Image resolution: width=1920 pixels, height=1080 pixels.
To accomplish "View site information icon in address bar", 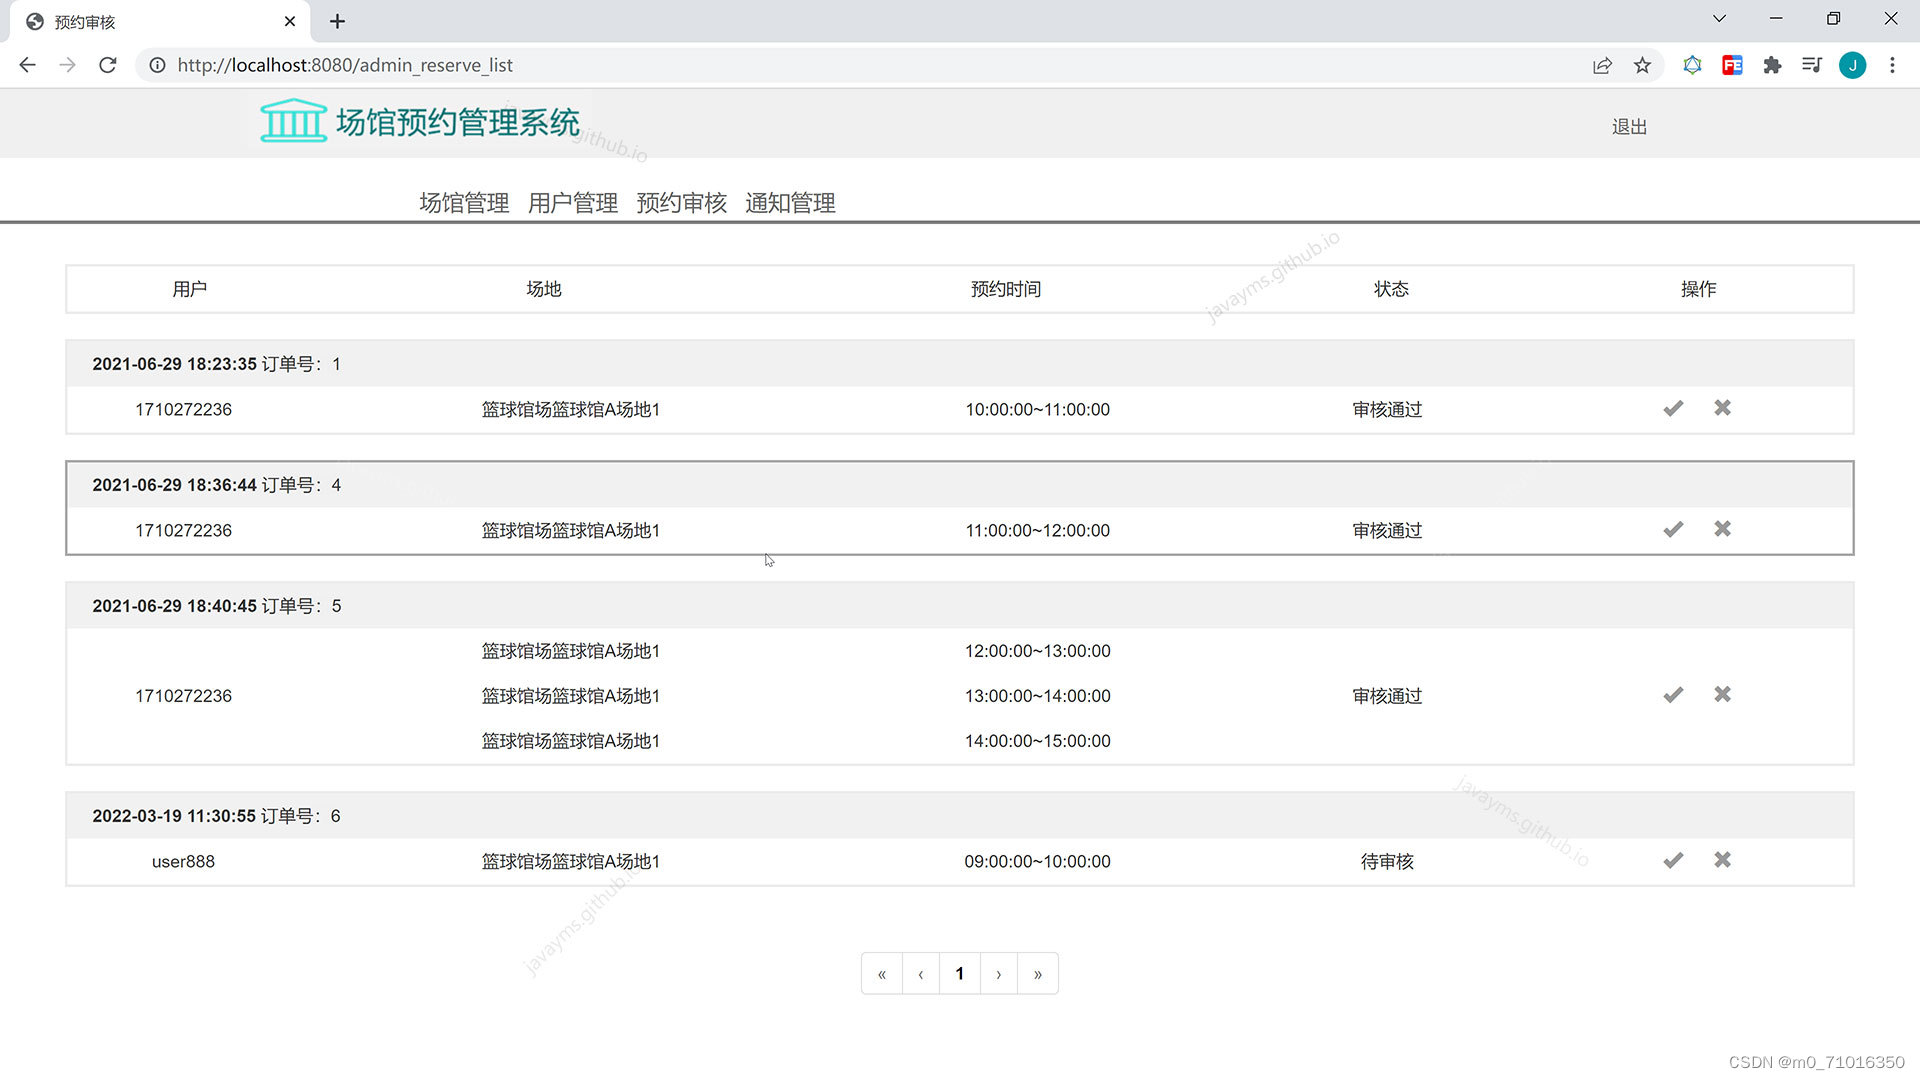I will [157, 65].
